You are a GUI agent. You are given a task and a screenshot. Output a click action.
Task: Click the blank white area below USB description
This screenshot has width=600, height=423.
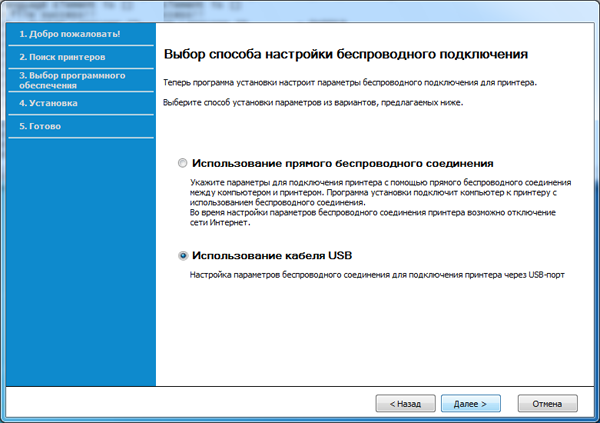point(378,330)
